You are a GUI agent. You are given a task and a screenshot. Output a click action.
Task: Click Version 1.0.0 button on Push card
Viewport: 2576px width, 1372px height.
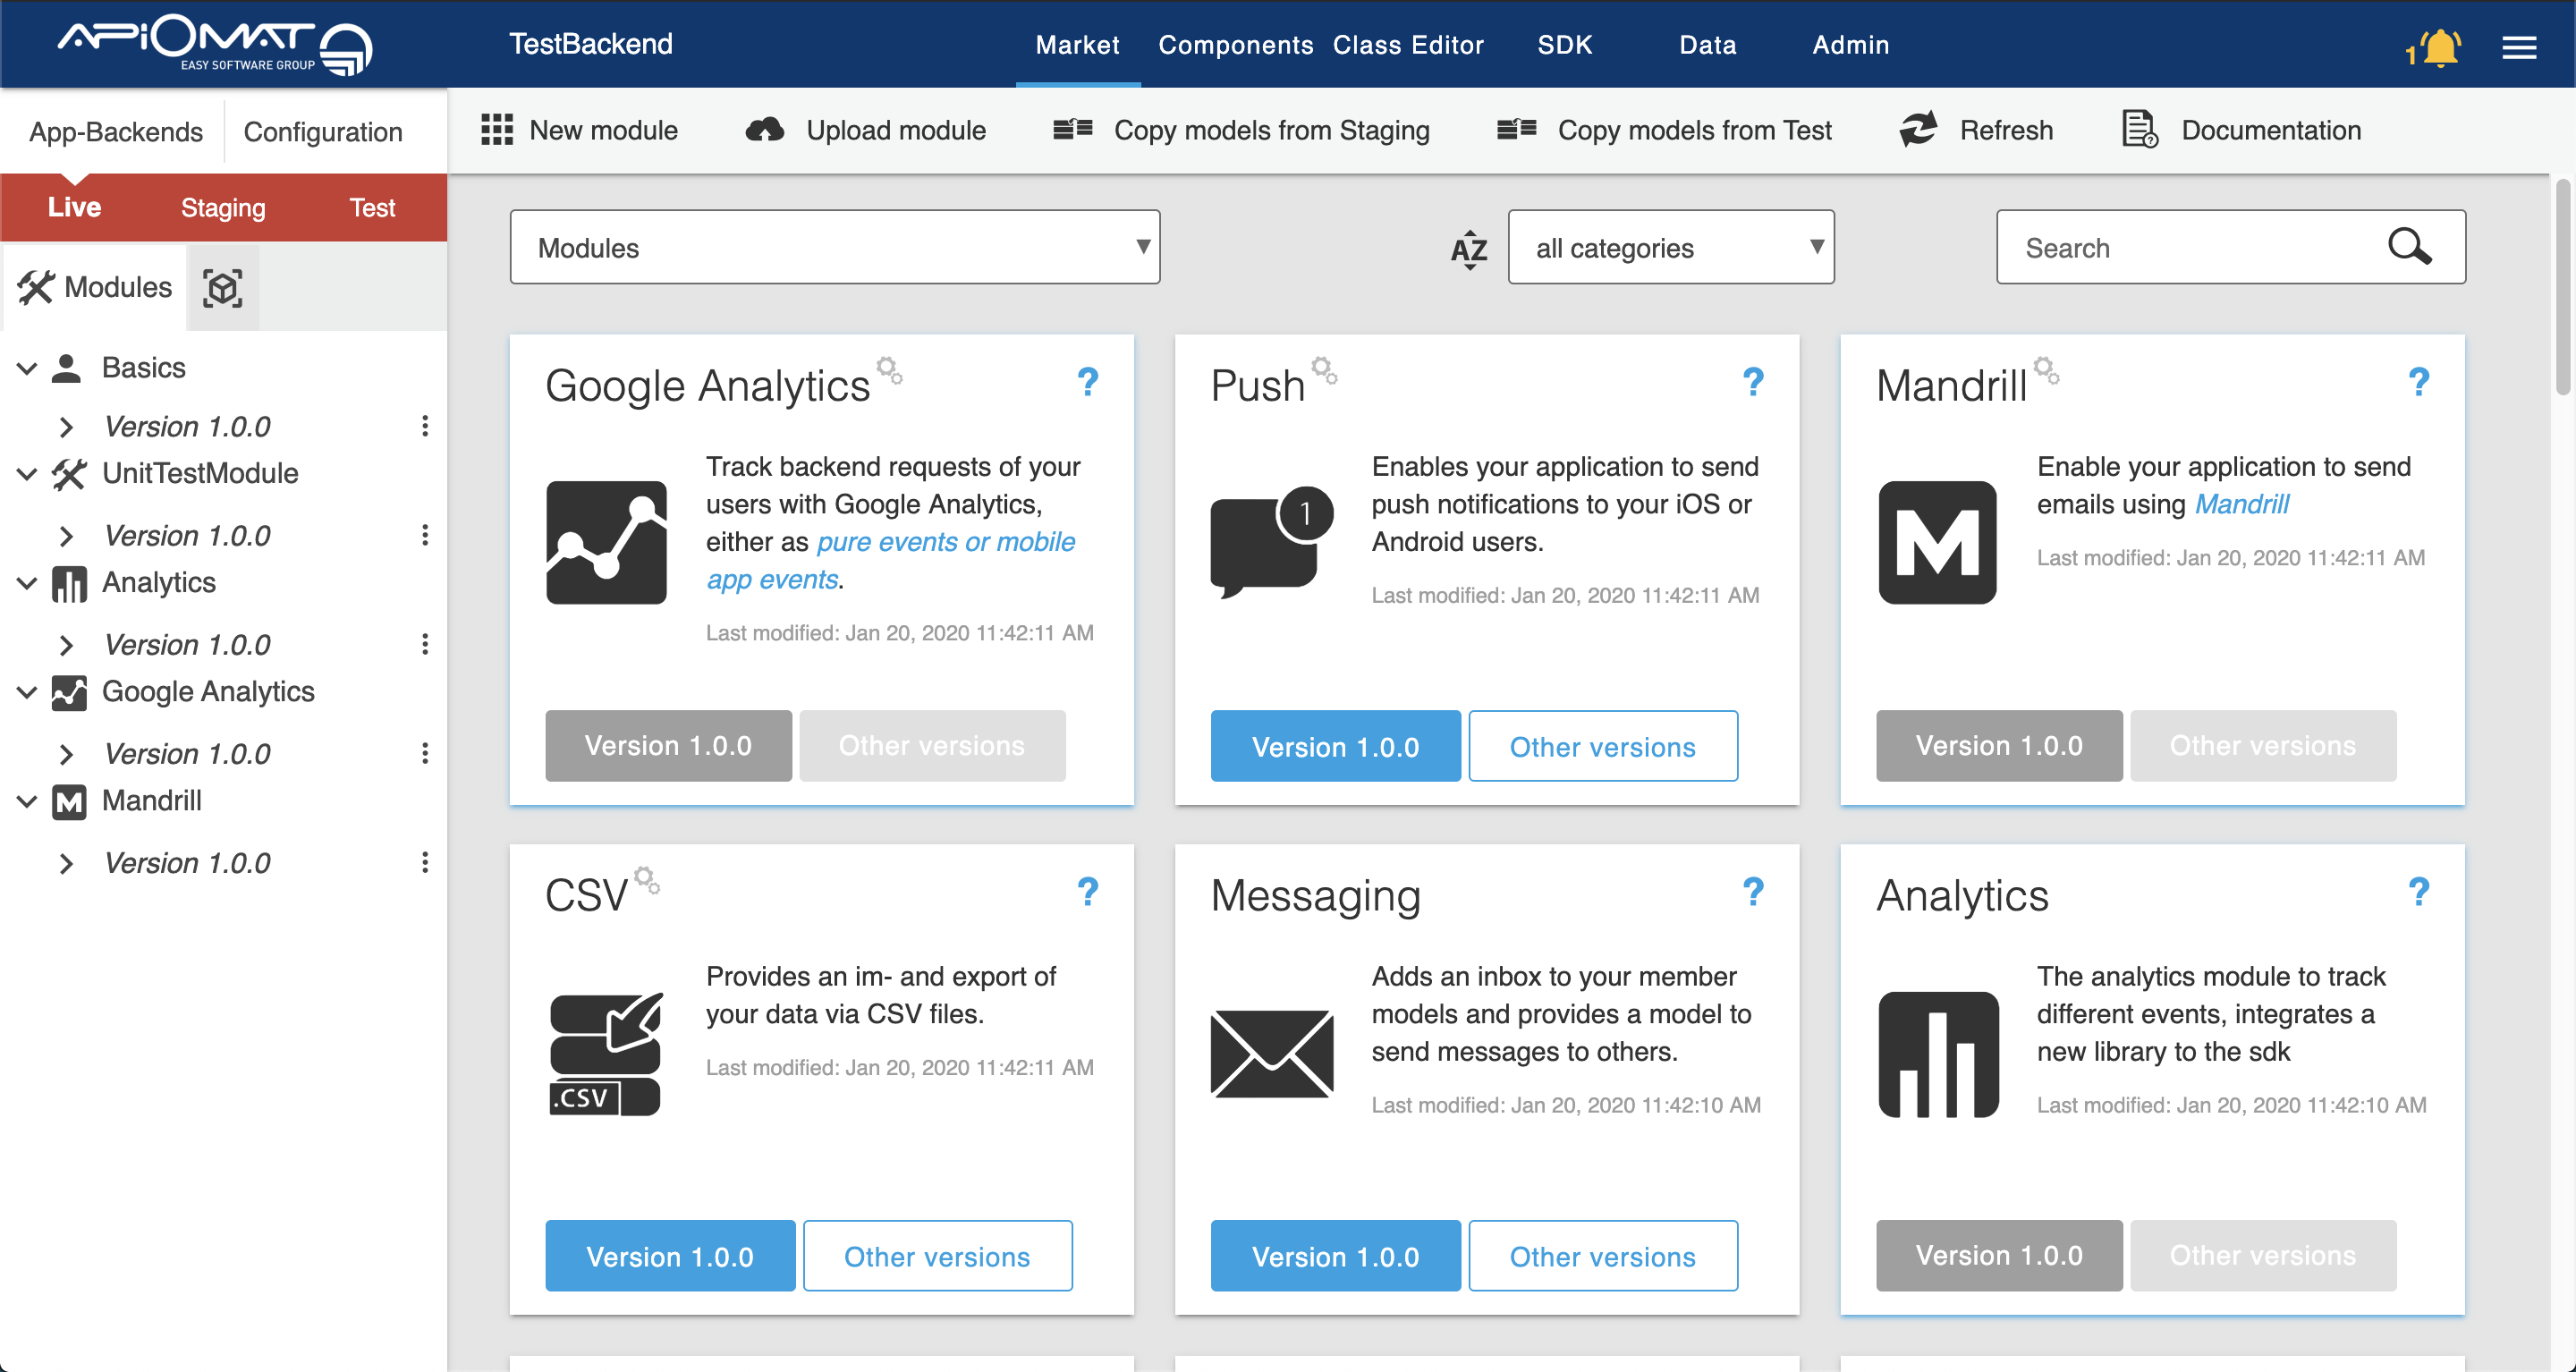click(1335, 746)
